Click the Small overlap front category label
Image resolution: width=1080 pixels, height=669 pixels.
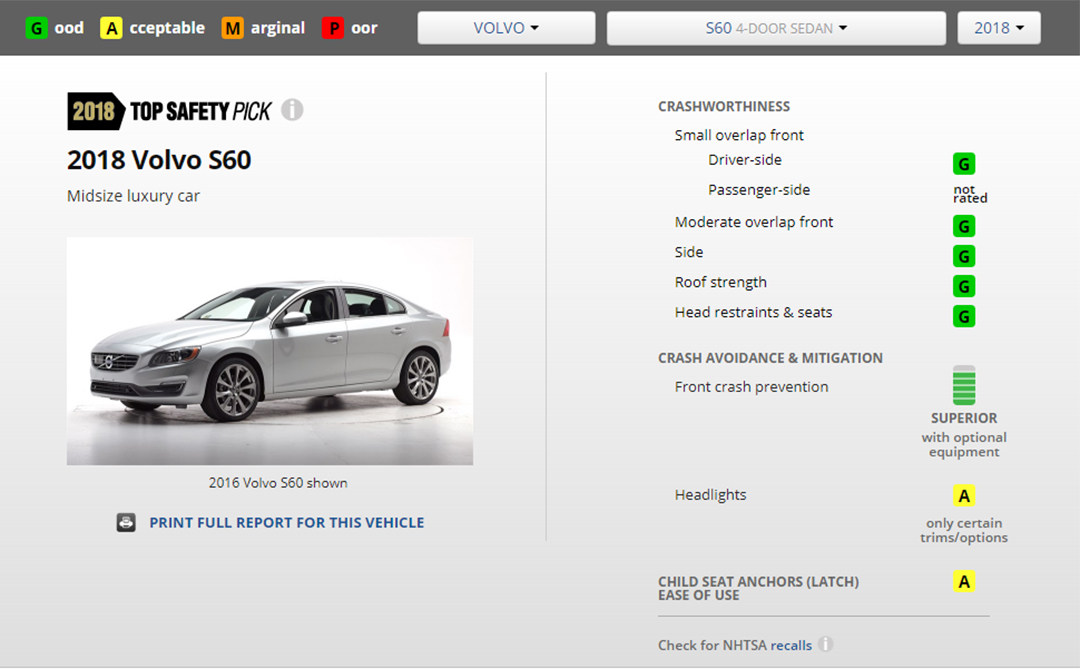coord(739,135)
